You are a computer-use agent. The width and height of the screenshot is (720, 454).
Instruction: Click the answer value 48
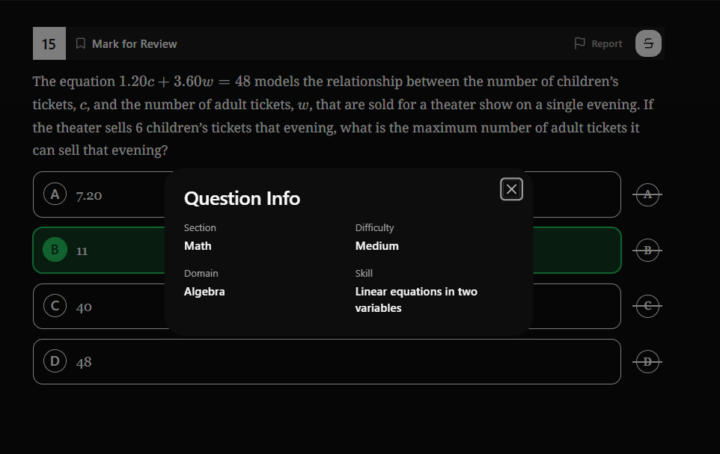(84, 363)
